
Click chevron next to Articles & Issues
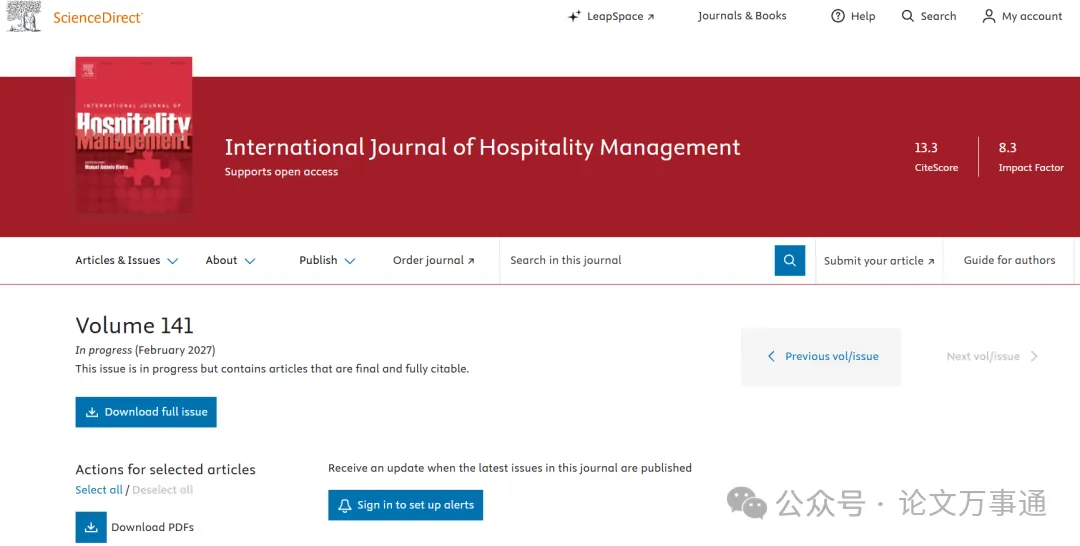point(173,261)
